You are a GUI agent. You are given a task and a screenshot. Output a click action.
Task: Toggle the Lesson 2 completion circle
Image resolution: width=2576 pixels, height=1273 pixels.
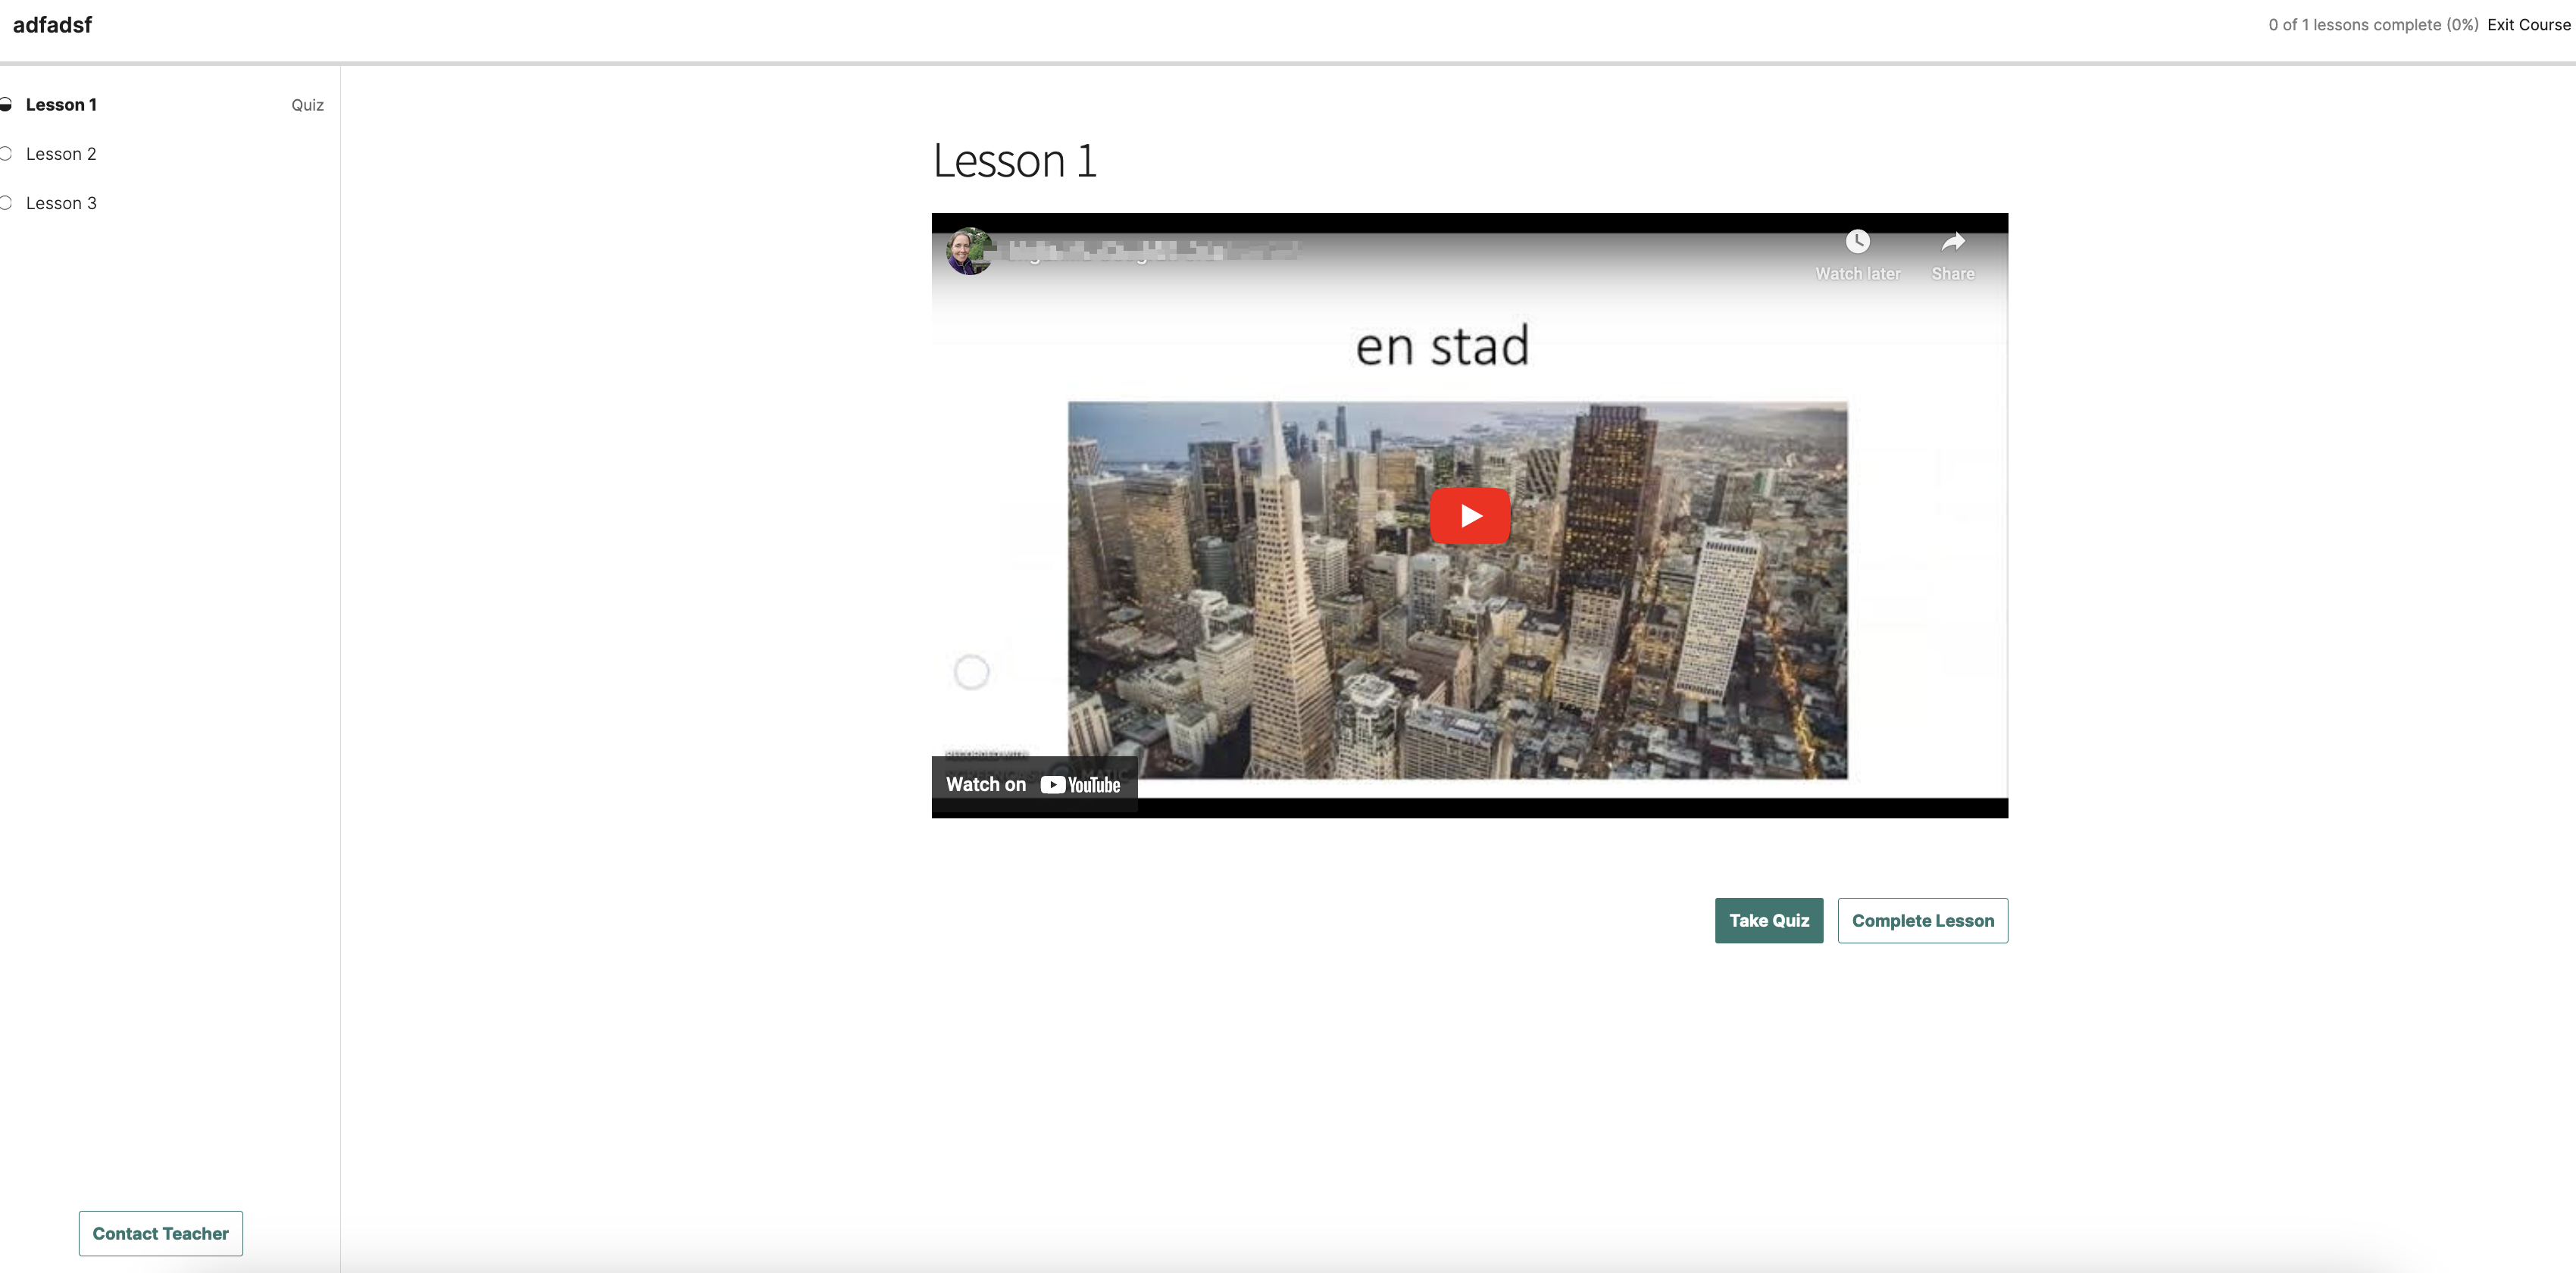5,154
